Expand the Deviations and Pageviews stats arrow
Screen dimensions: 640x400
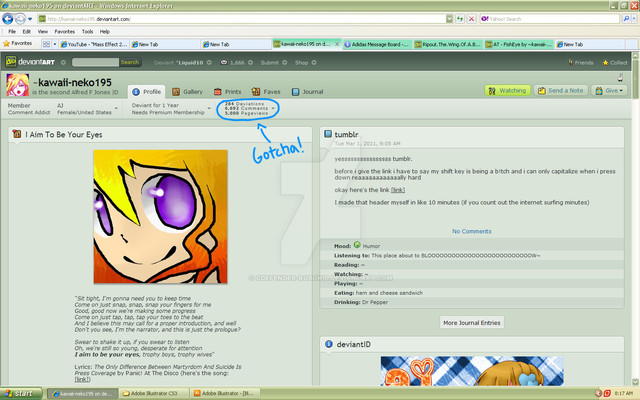click(273, 109)
